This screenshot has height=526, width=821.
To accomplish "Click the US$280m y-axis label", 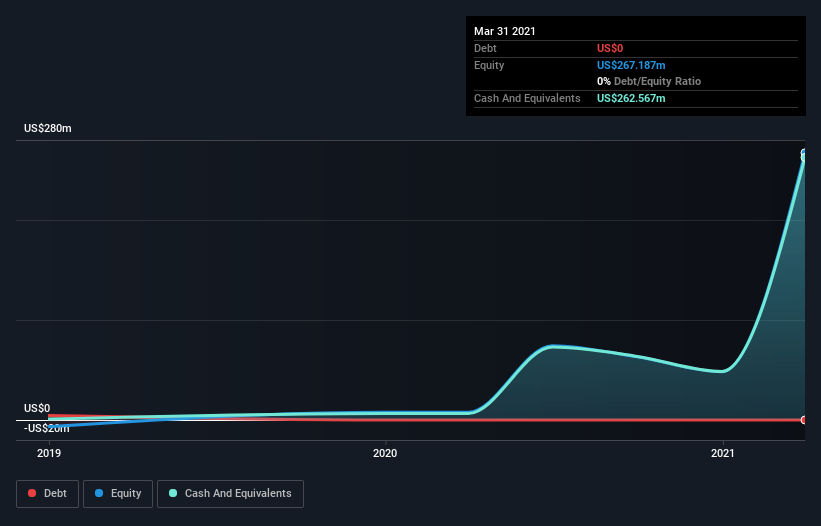I will click(48, 128).
